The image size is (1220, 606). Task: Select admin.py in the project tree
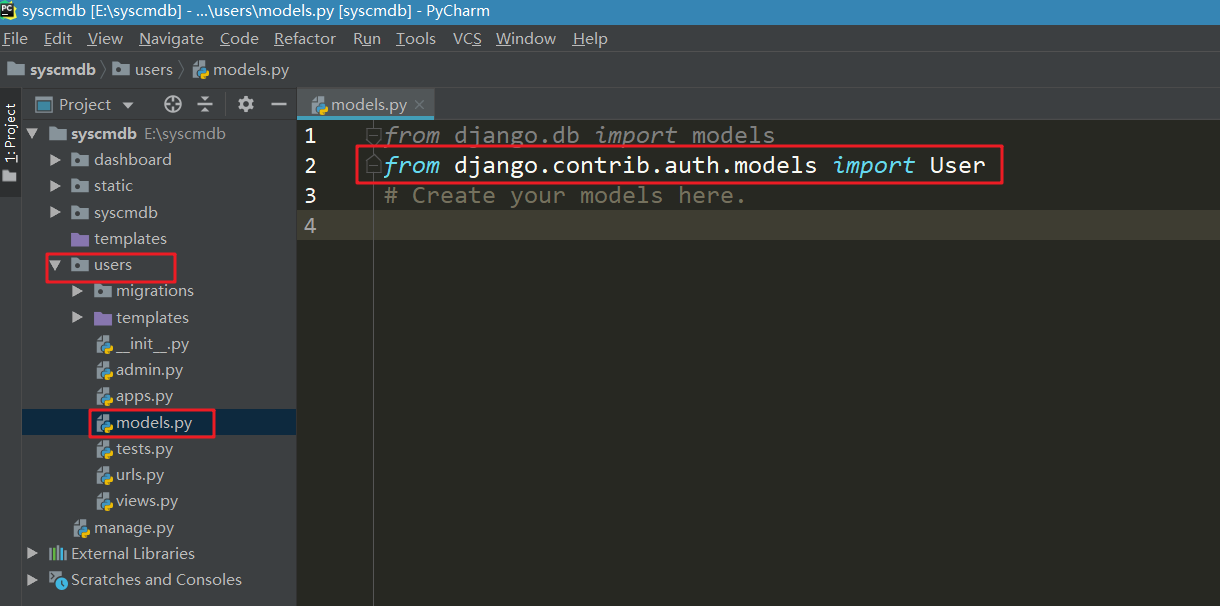150,370
